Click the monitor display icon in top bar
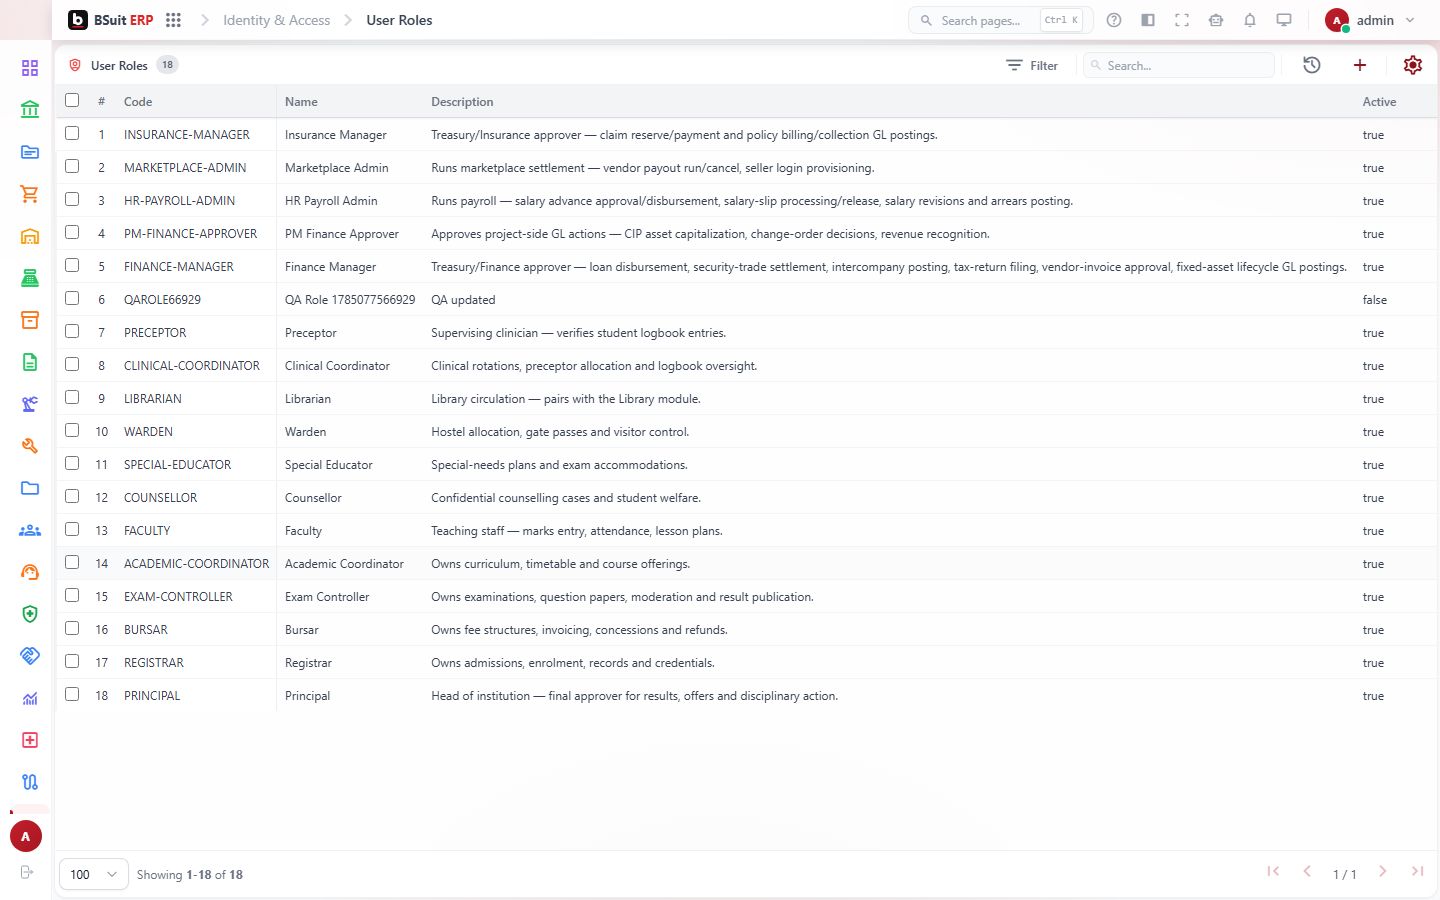Viewport: 1440px width, 900px height. (1284, 20)
